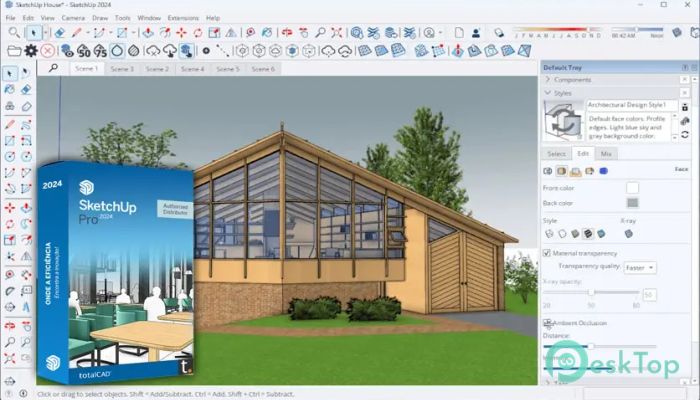Open the Select tab in Styles
Image resolution: width=700 pixels, height=400 pixels.
(x=556, y=154)
